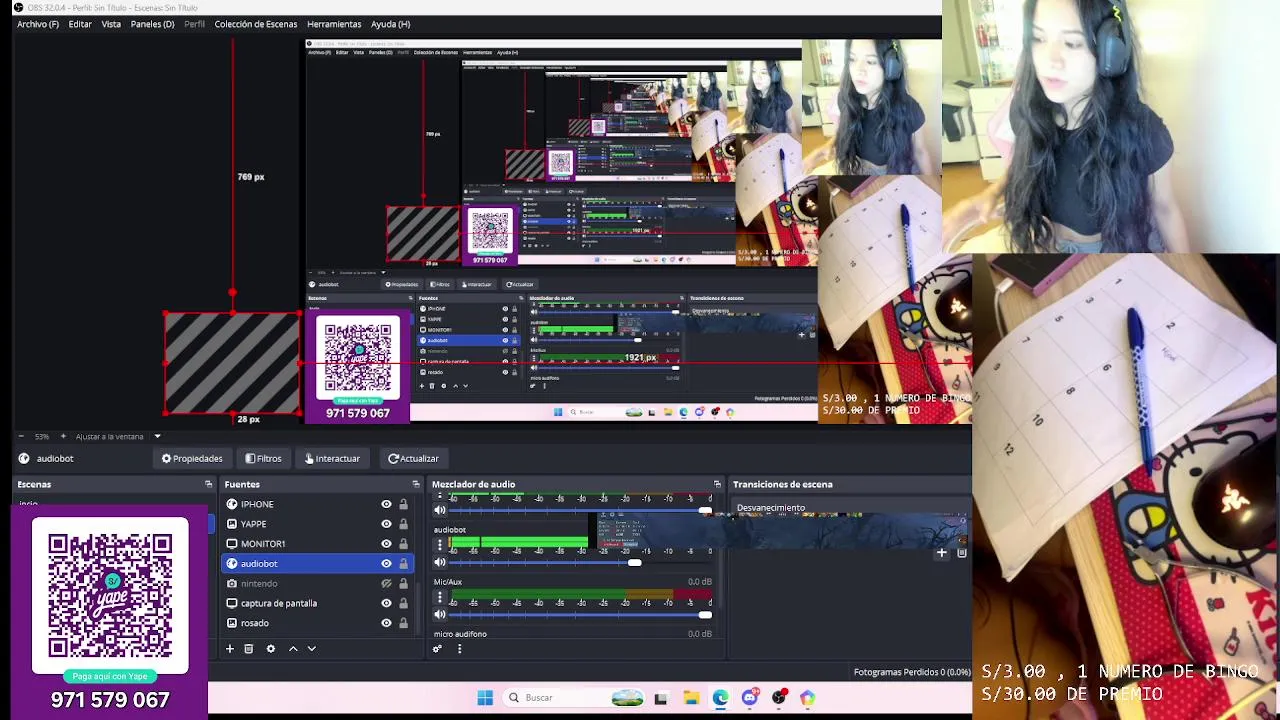The height and width of the screenshot is (720, 1280).
Task: Open Herramientas menu
Action: pos(334,24)
